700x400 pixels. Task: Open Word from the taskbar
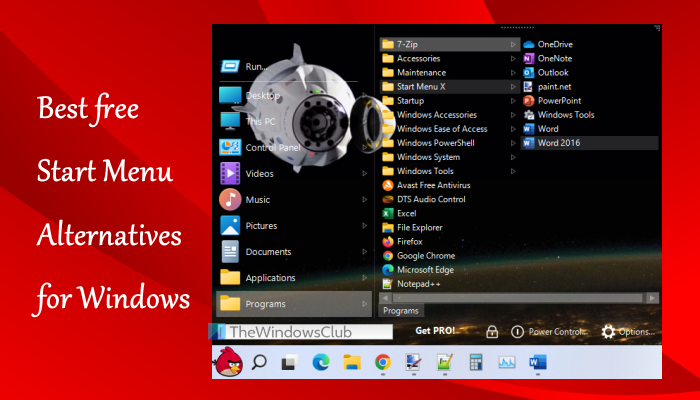click(538, 362)
